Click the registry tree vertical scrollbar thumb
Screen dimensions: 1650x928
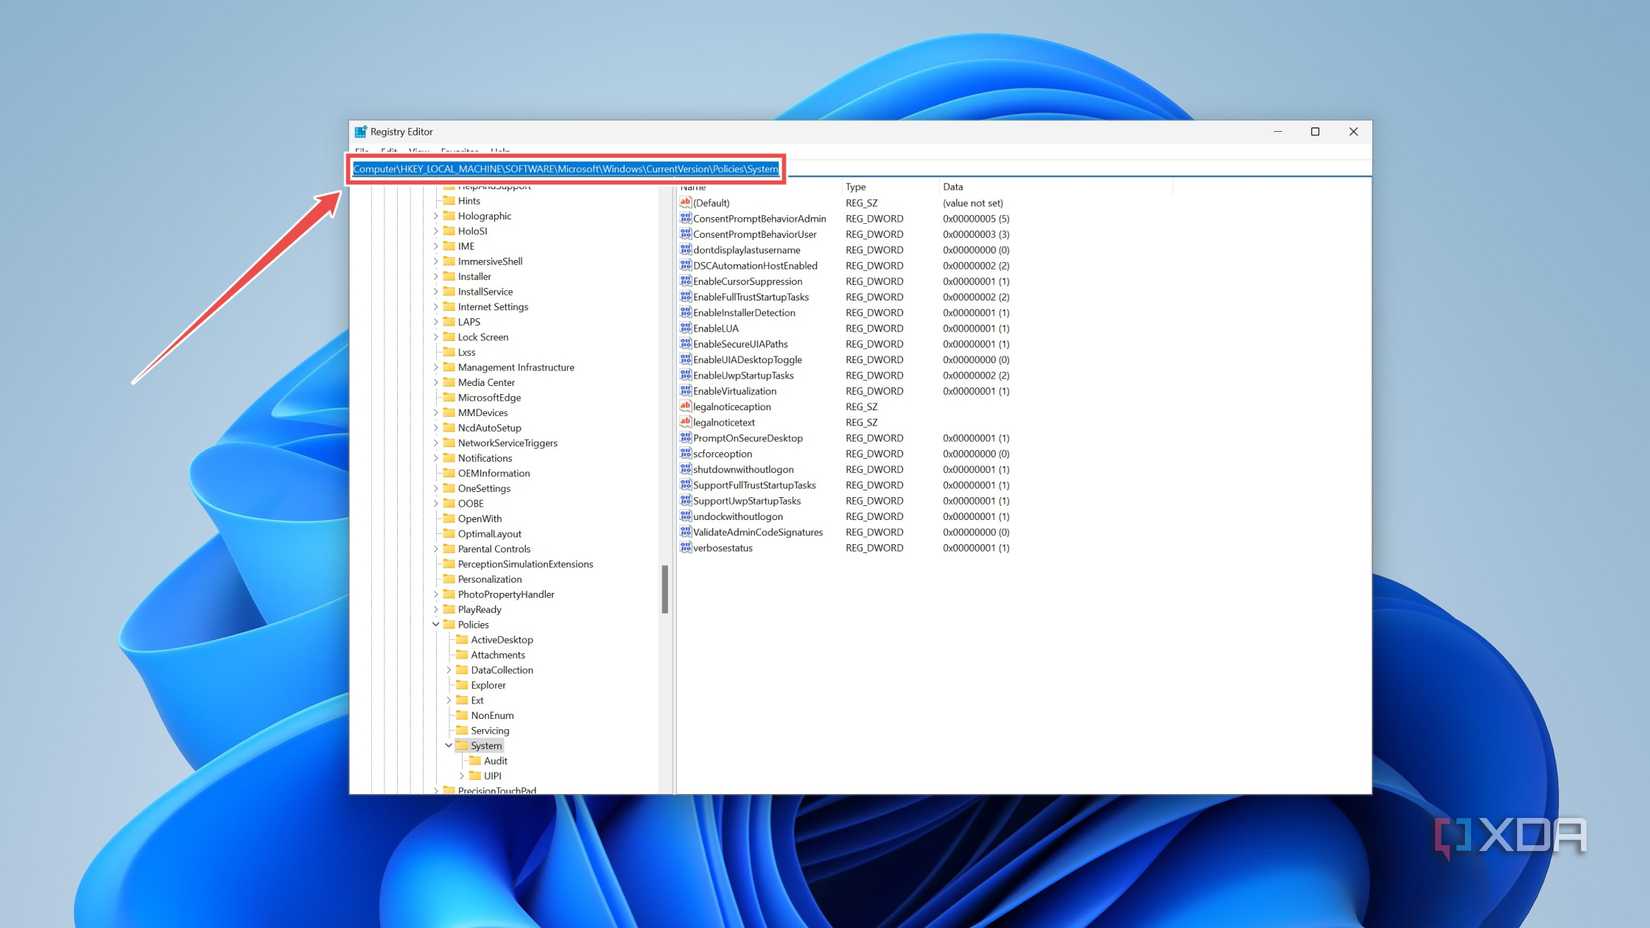[665, 589]
